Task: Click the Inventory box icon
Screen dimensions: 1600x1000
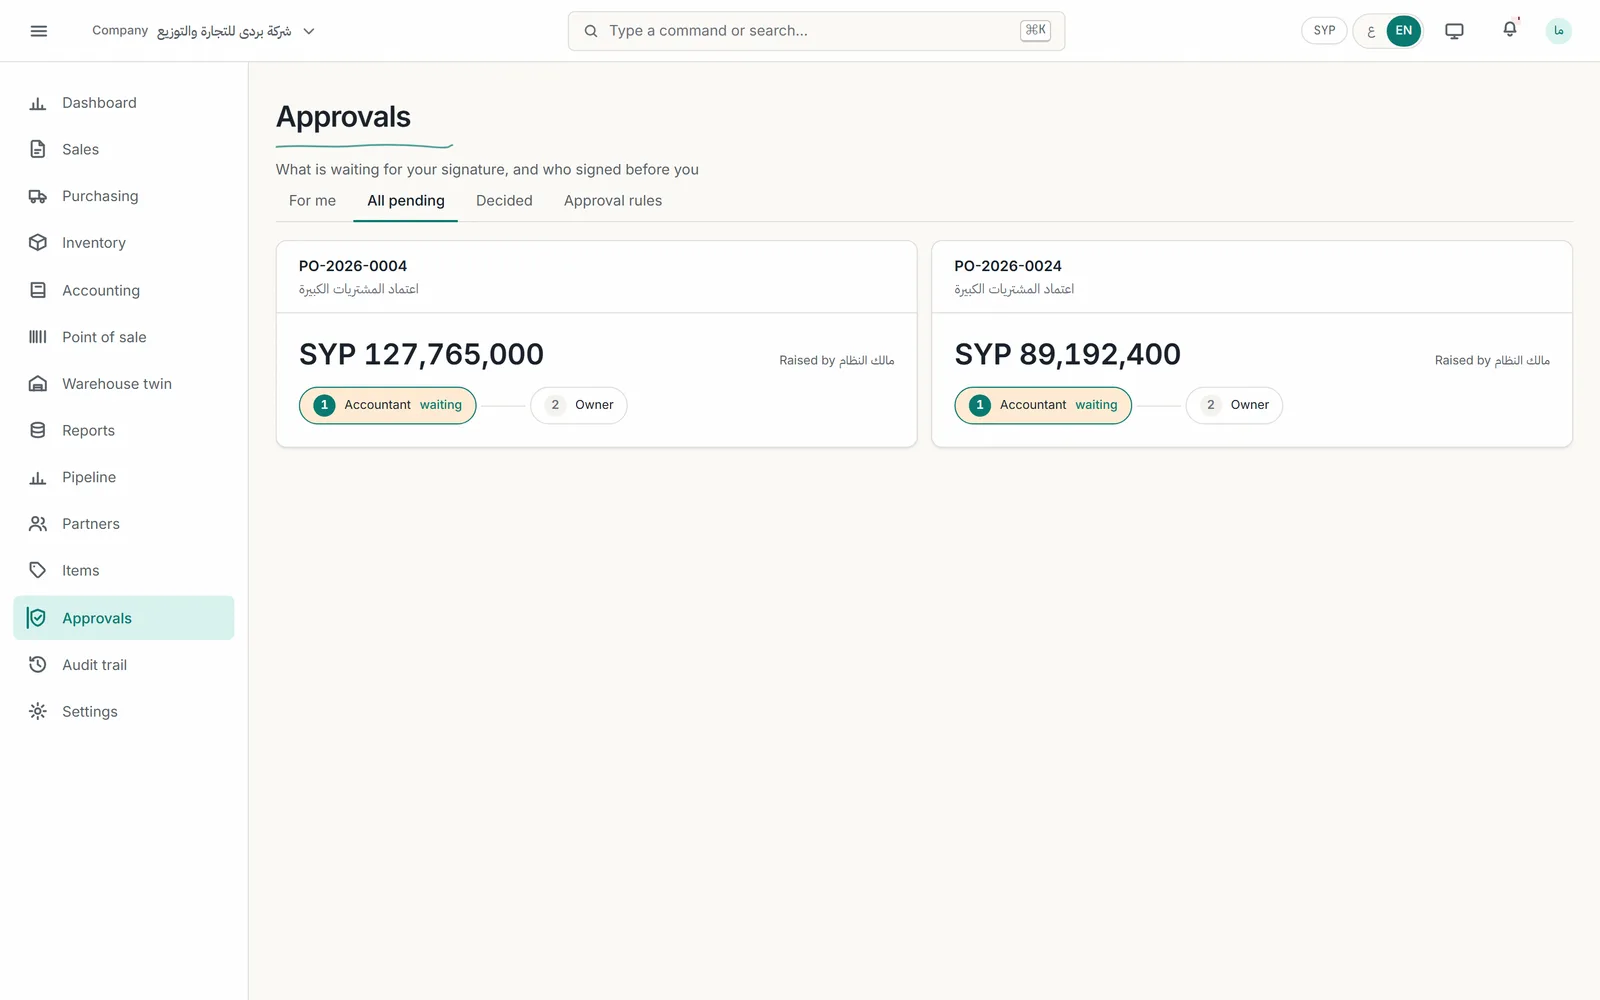Action: coord(38,243)
